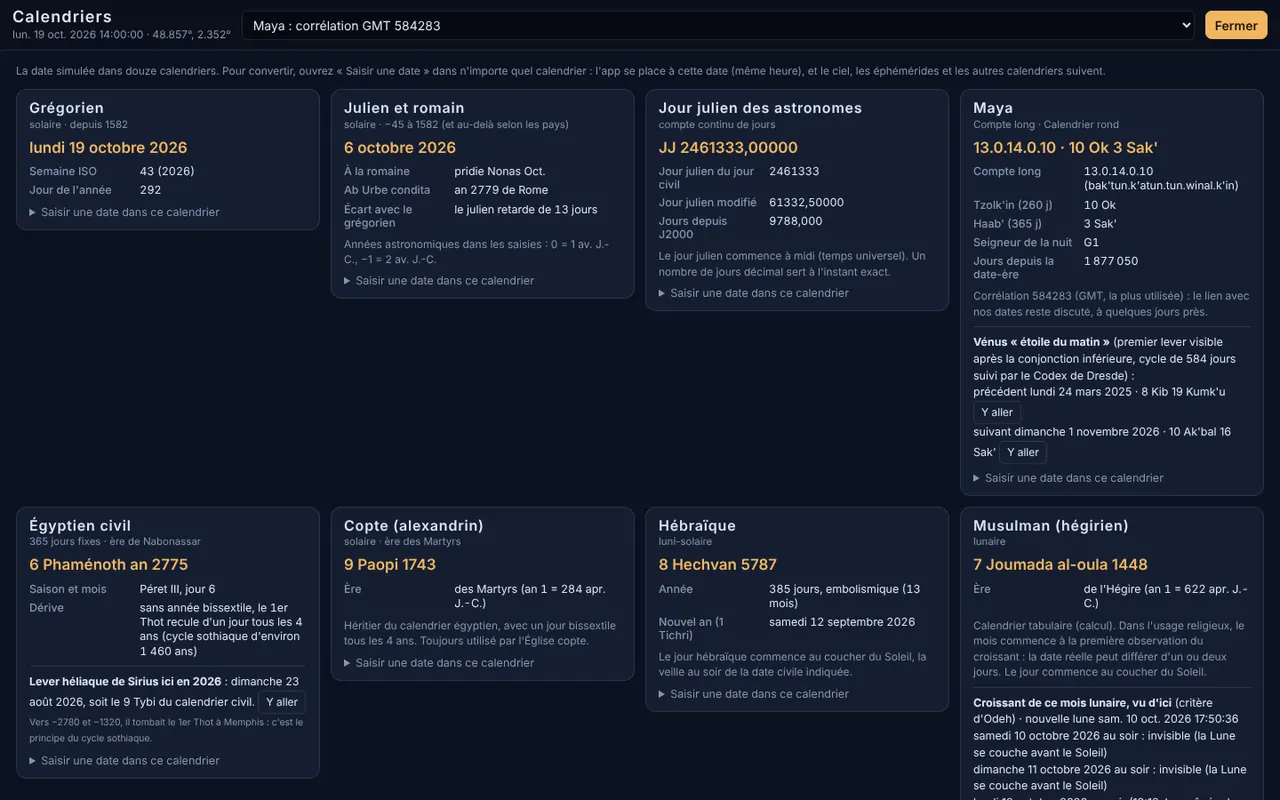Expand "Saisir une date" in the Grégorien card

(124, 212)
